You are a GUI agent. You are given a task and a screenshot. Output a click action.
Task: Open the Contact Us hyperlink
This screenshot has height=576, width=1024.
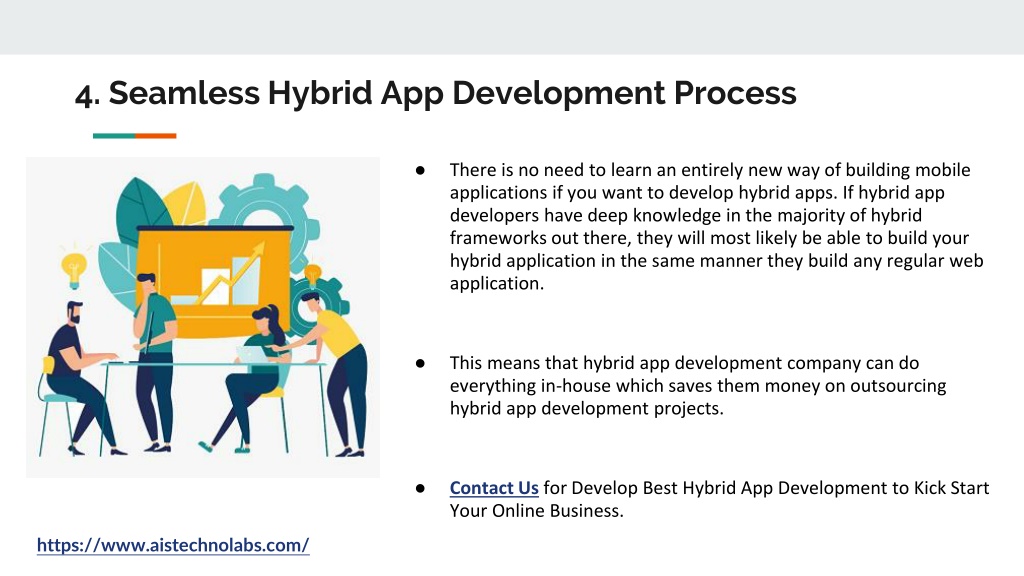pyautogui.click(x=494, y=488)
